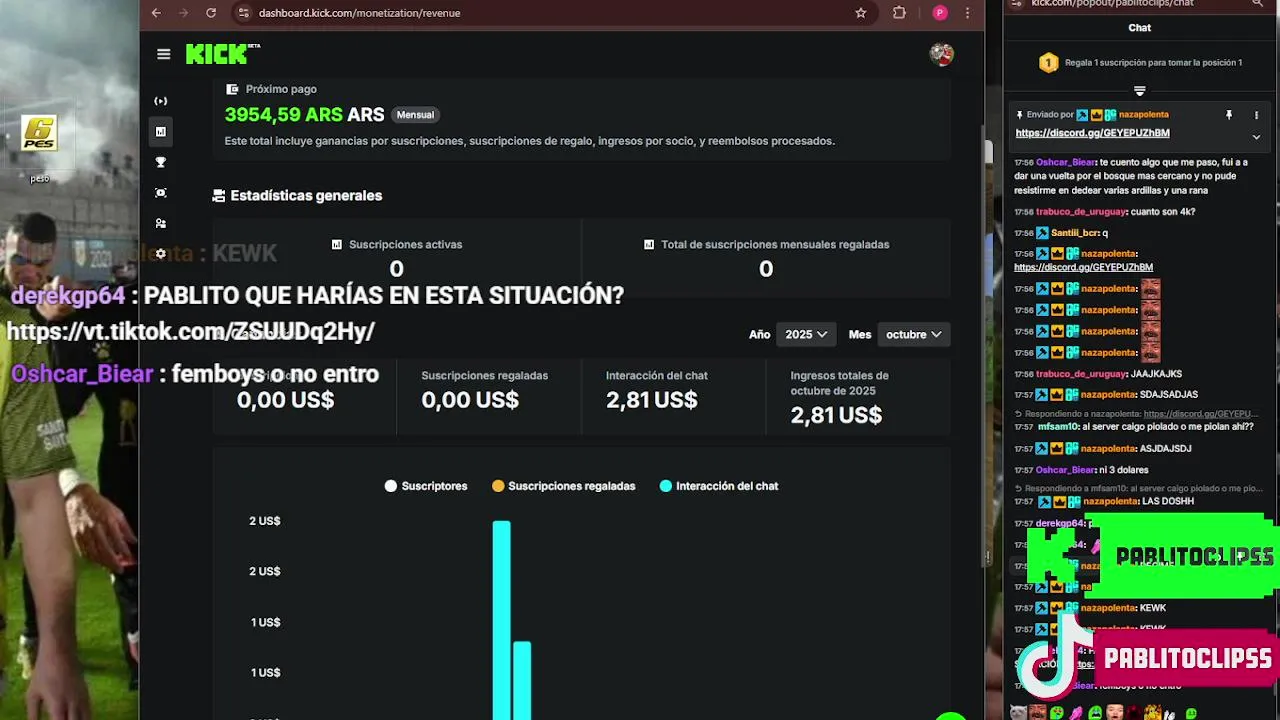This screenshot has width=1280, height=720.
Task: Go forward in the browser
Action: 183,13
